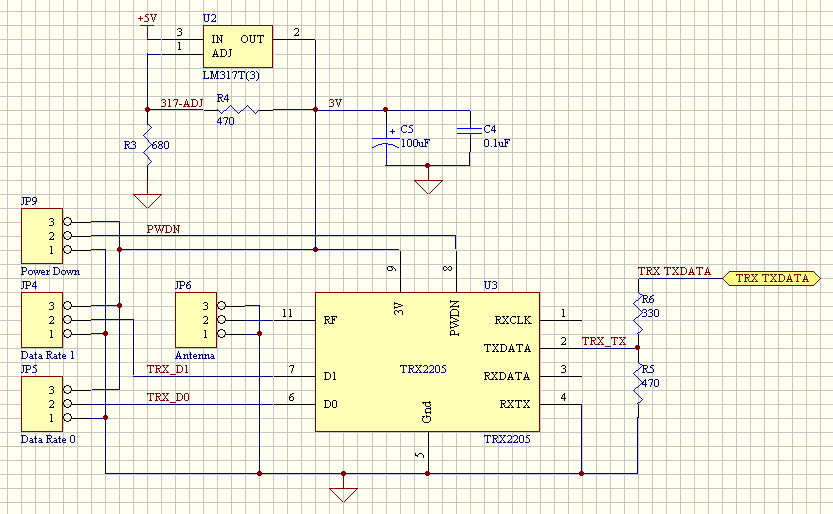833x514 pixels.
Task: Select resistor R3 680 symbol
Action: tap(147, 145)
